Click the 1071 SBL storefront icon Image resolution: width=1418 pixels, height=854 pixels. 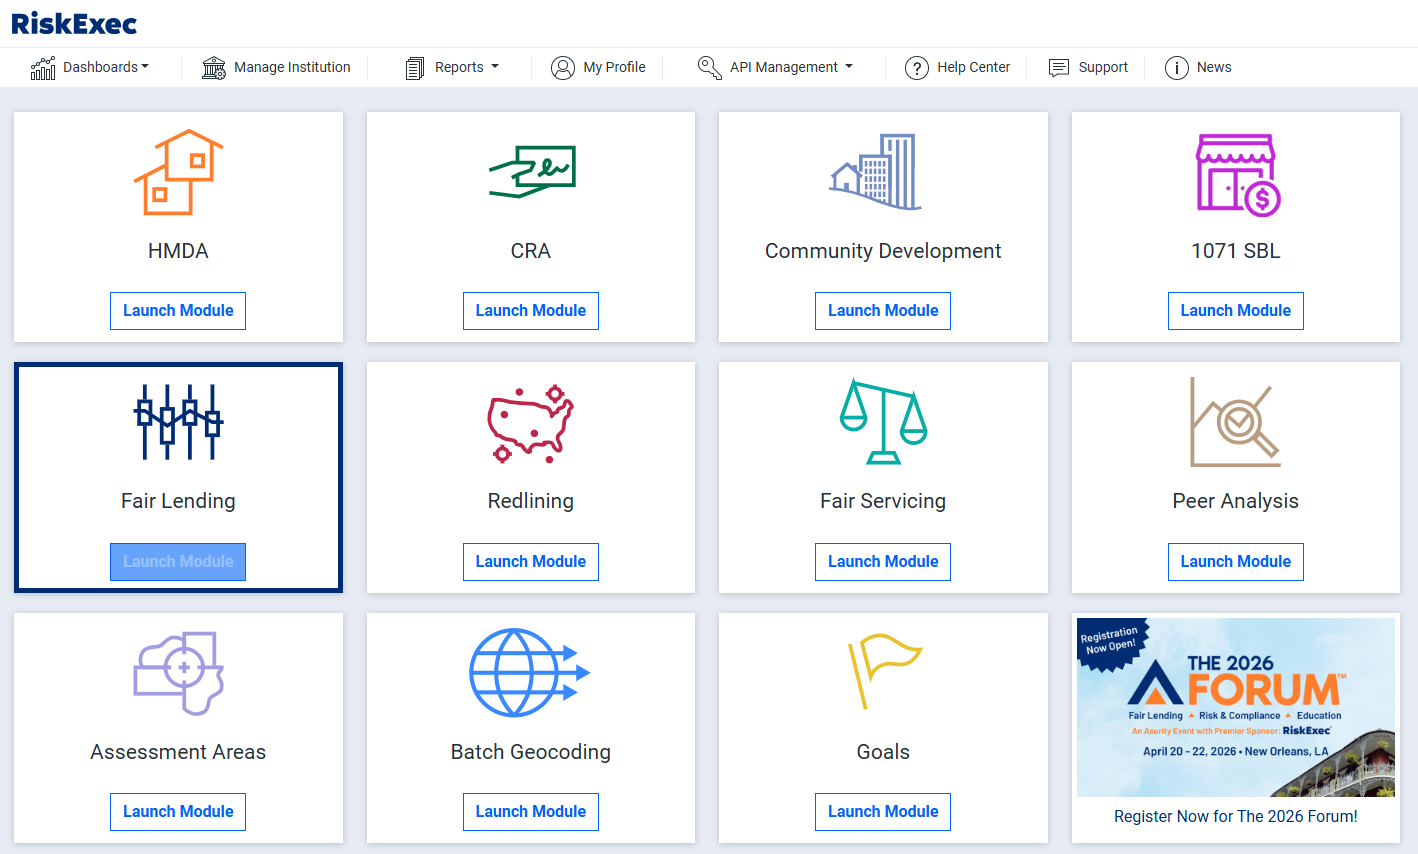1237,174
